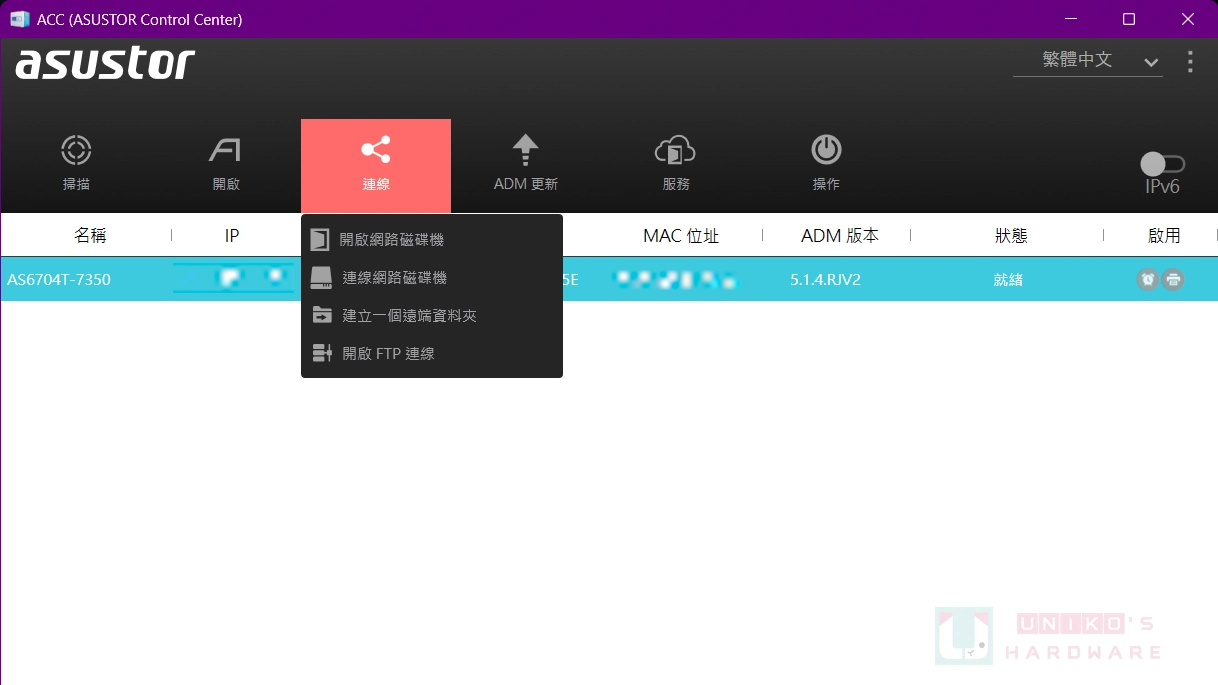Click the ACC app icon in title bar
This screenshot has width=1218, height=685.
[x=19, y=19]
